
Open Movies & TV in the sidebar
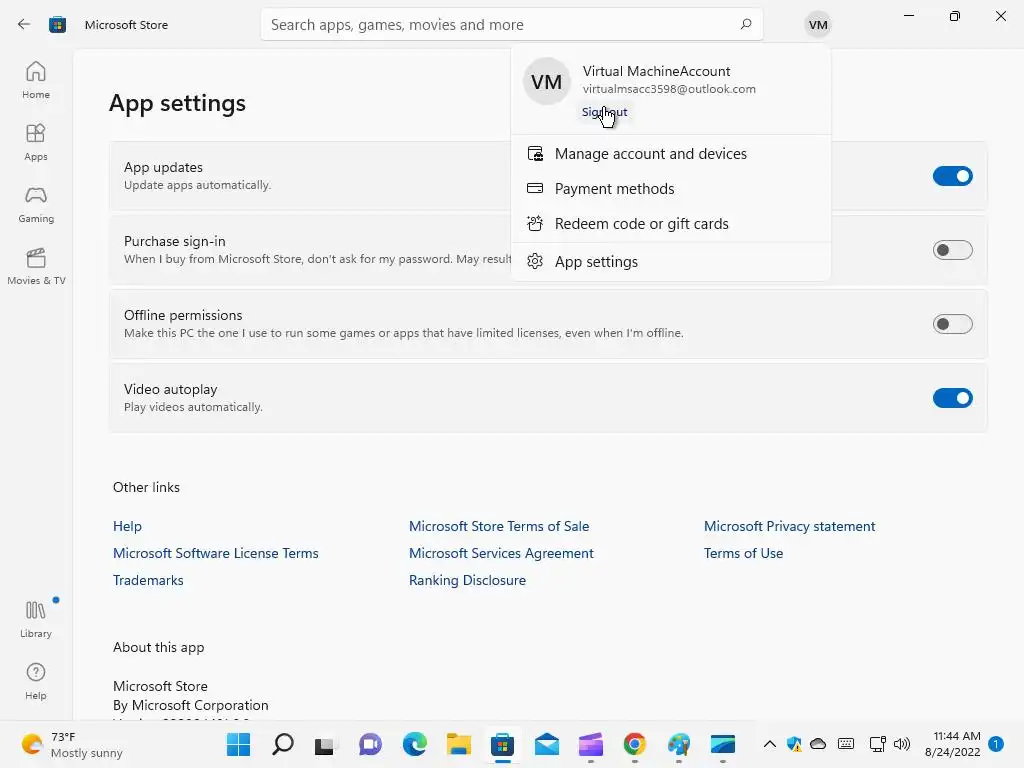(x=36, y=266)
